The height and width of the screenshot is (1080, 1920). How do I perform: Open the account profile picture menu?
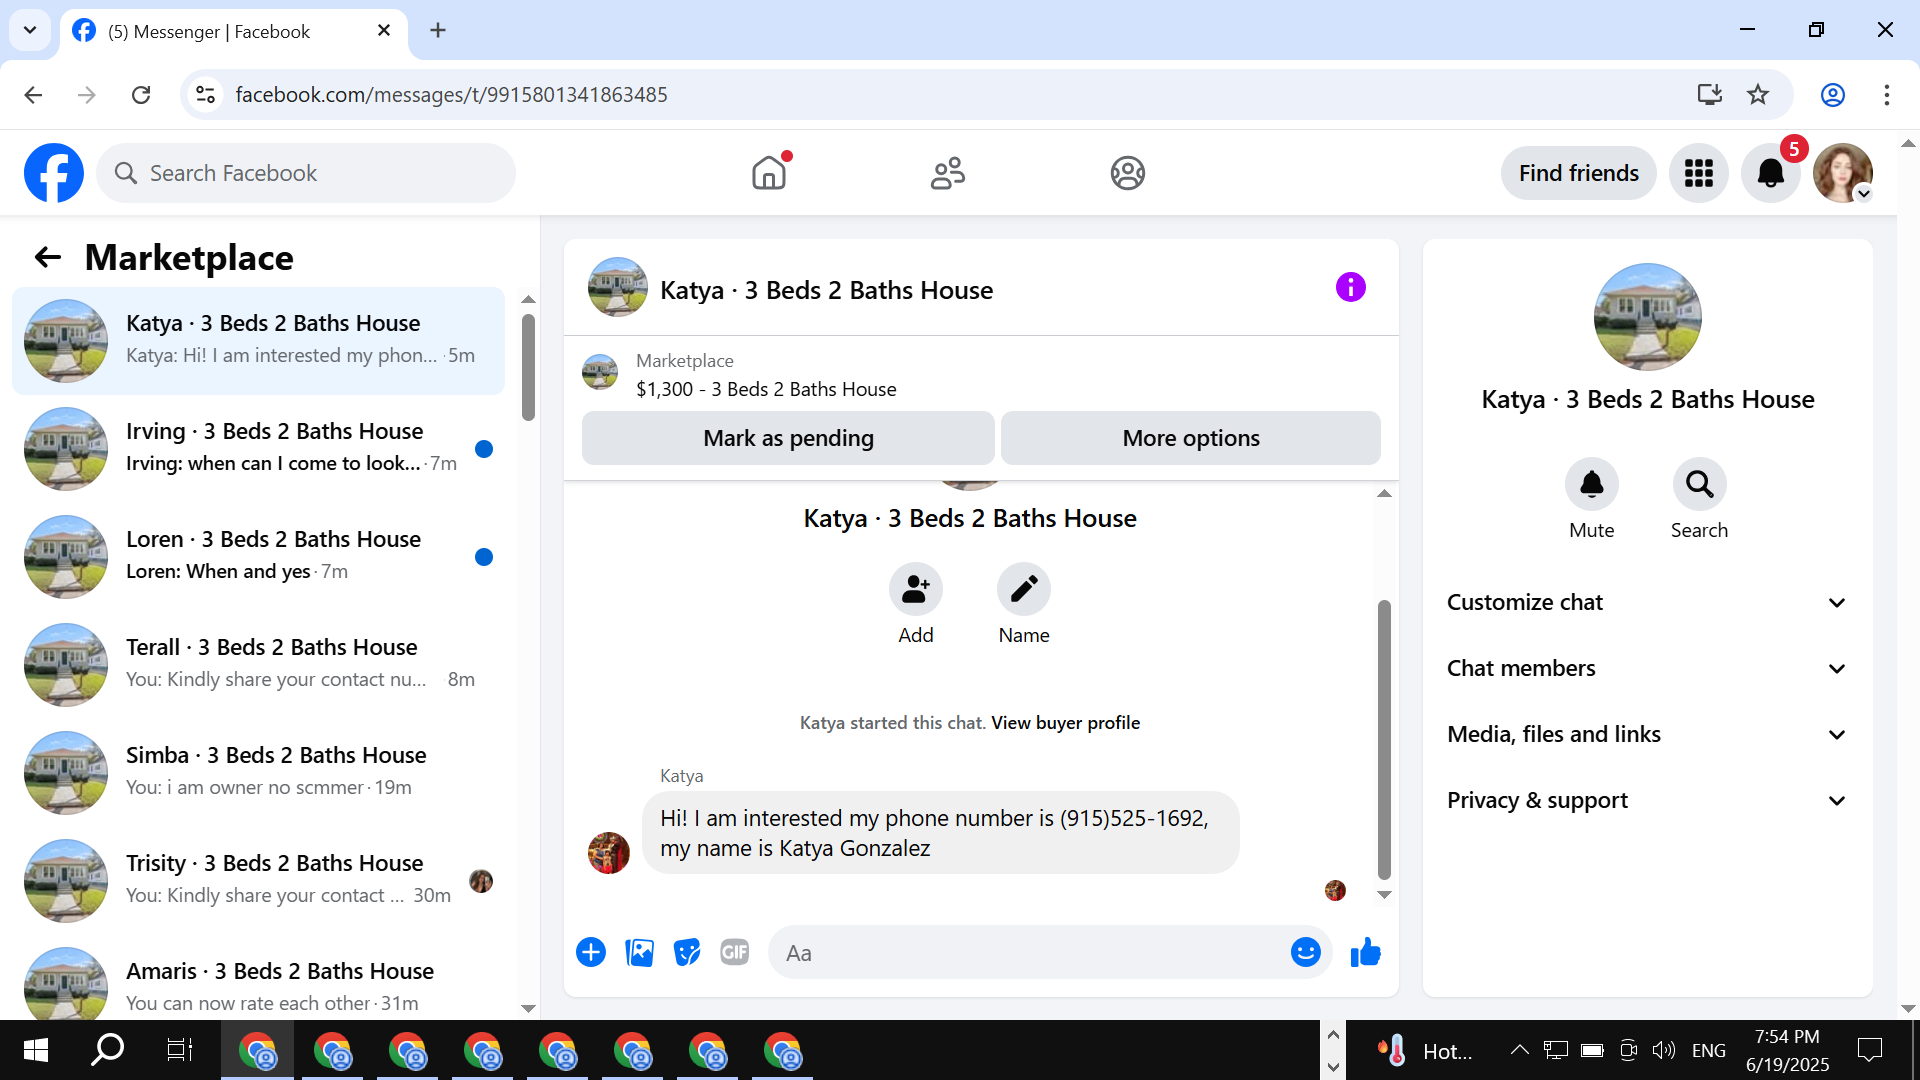pos(1843,173)
